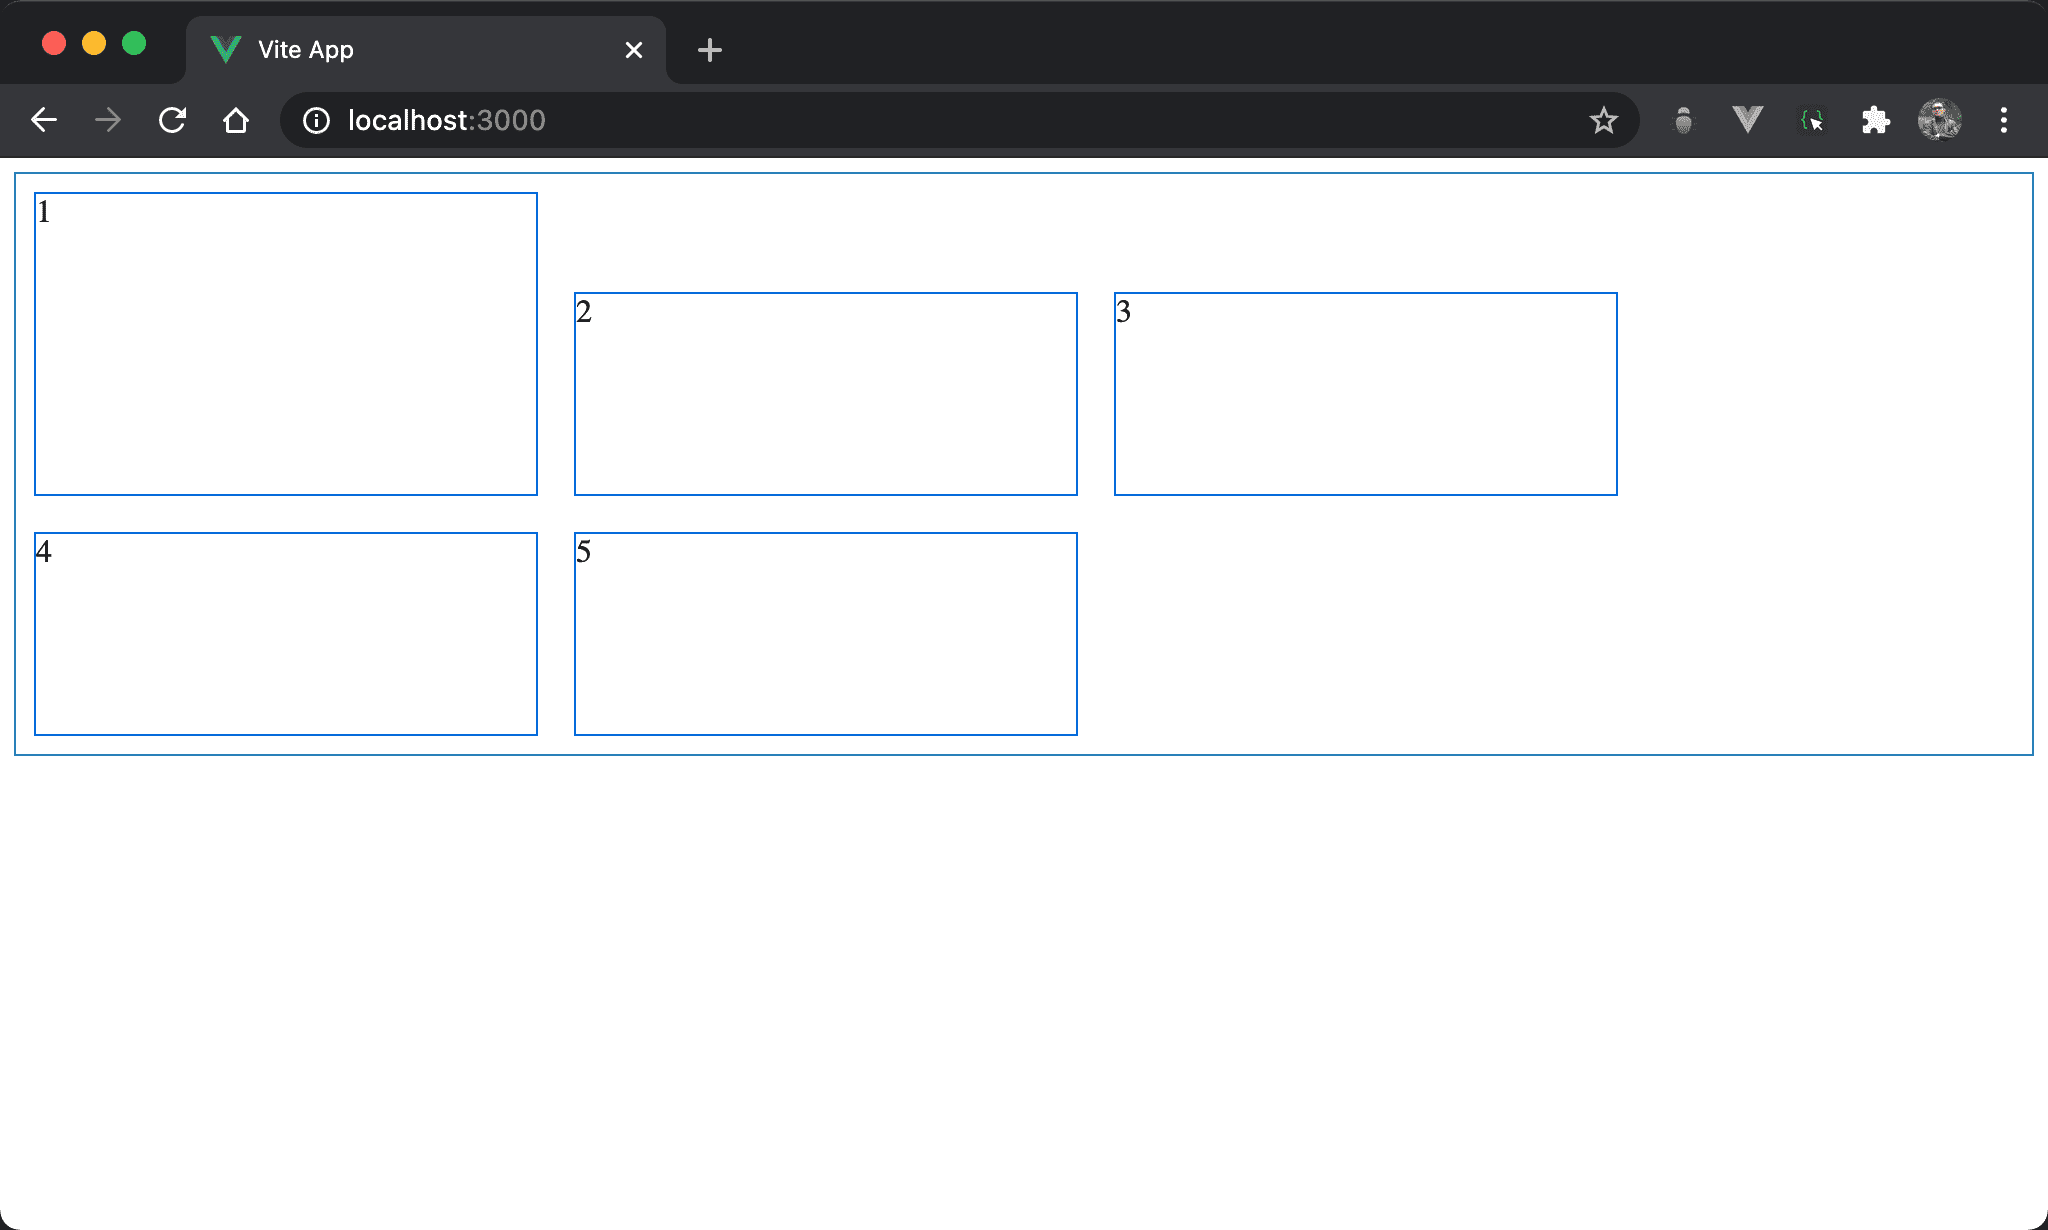
Task: Click the box labeled 5
Action: point(826,634)
